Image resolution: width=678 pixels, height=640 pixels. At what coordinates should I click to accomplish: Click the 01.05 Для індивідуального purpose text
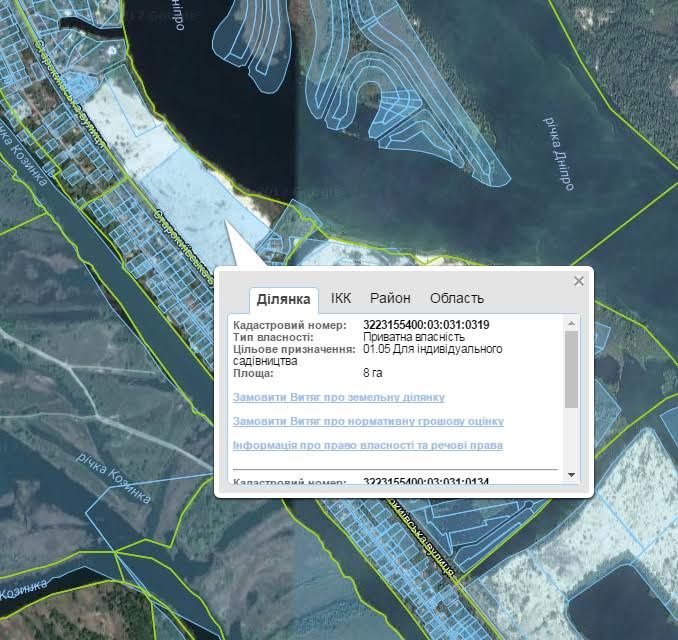(x=432, y=349)
